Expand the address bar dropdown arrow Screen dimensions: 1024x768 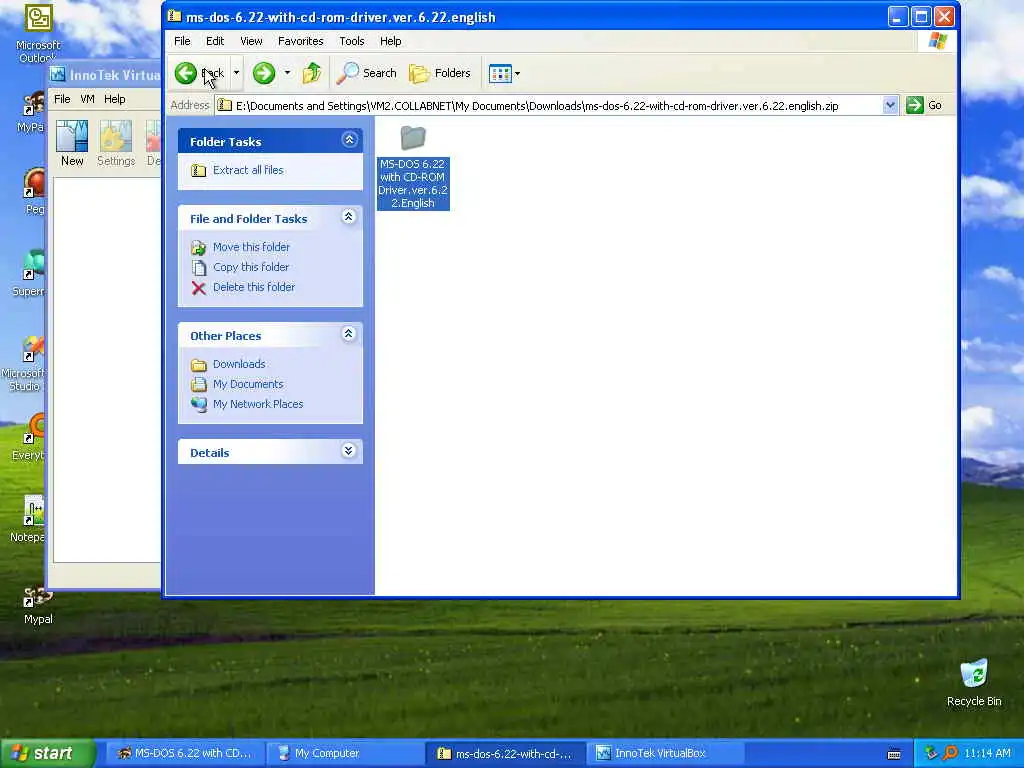coord(890,105)
